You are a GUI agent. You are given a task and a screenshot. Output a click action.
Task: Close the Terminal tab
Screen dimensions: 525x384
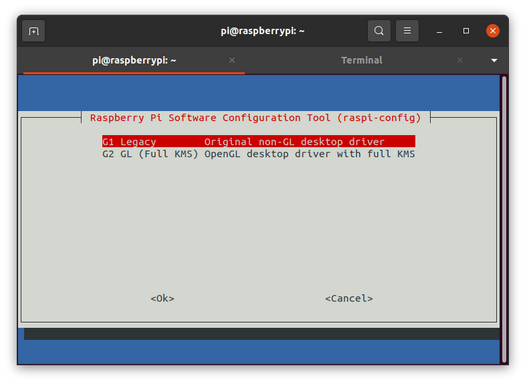coord(460,60)
